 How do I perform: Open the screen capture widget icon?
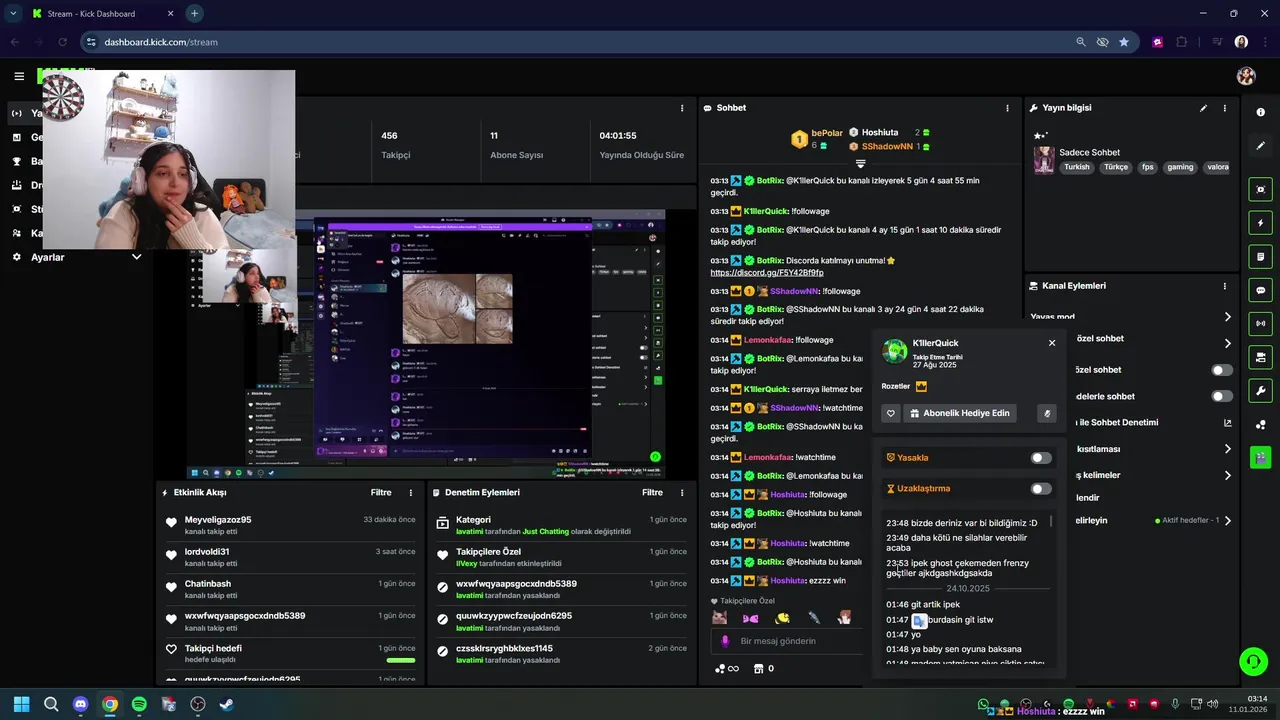[1260, 189]
